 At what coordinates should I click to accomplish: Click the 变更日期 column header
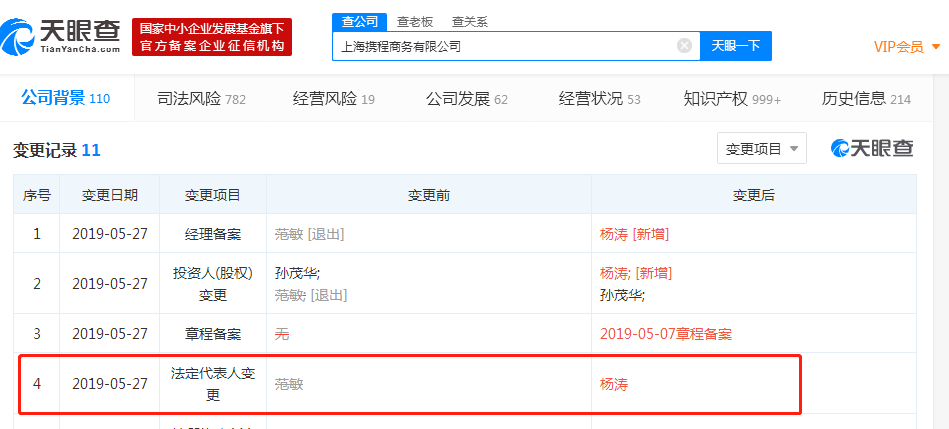(x=110, y=195)
